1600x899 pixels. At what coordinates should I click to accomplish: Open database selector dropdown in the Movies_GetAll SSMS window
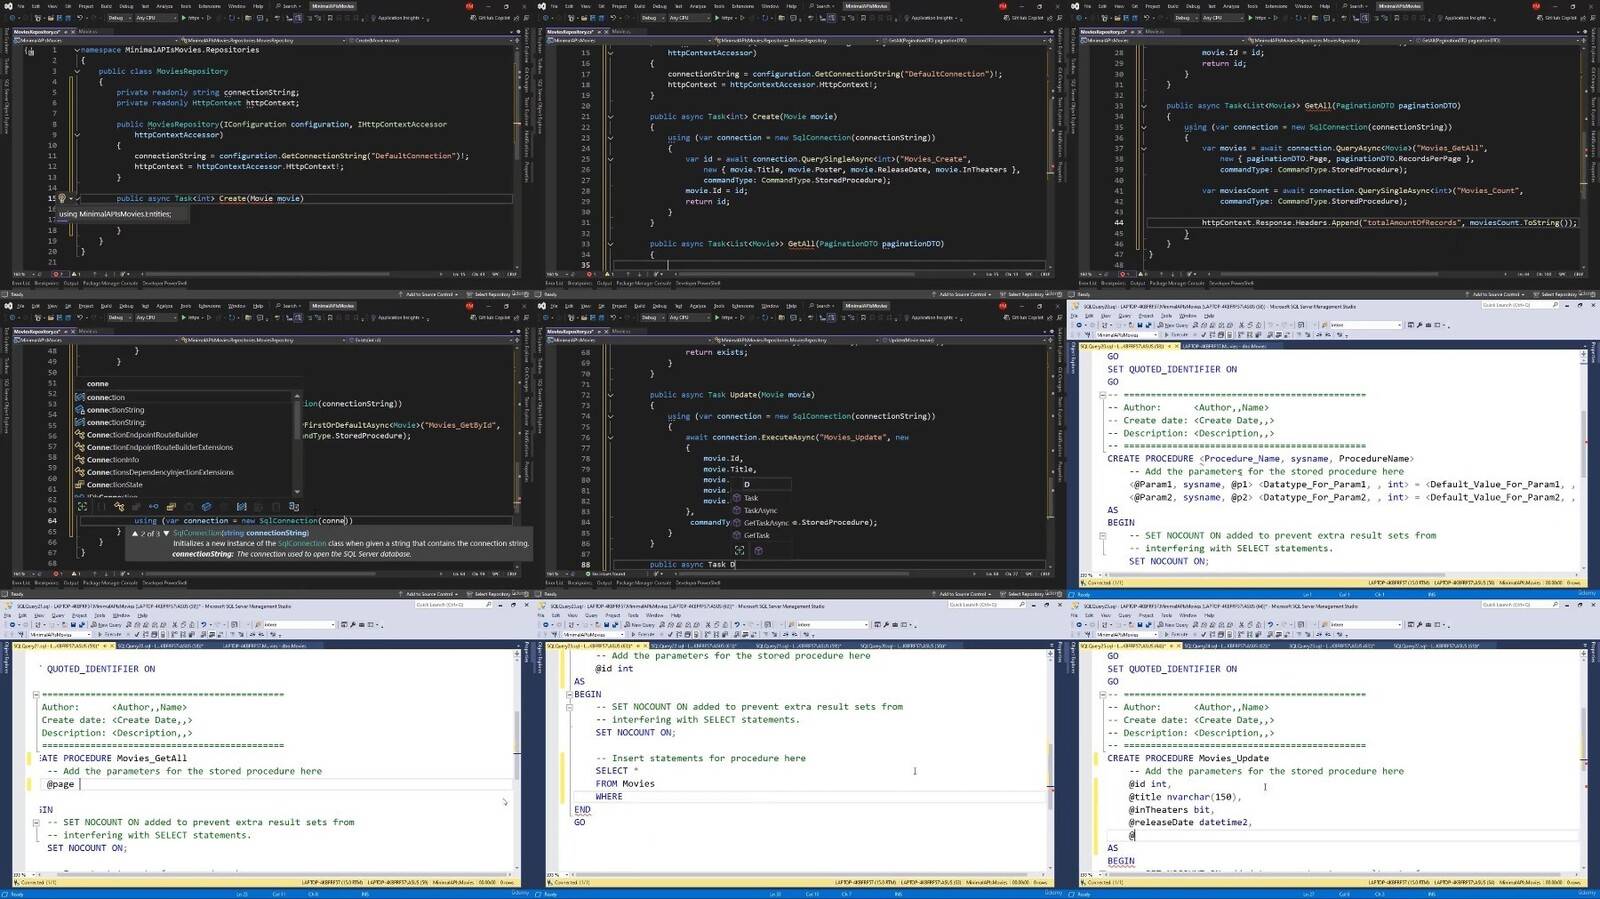(60, 635)
